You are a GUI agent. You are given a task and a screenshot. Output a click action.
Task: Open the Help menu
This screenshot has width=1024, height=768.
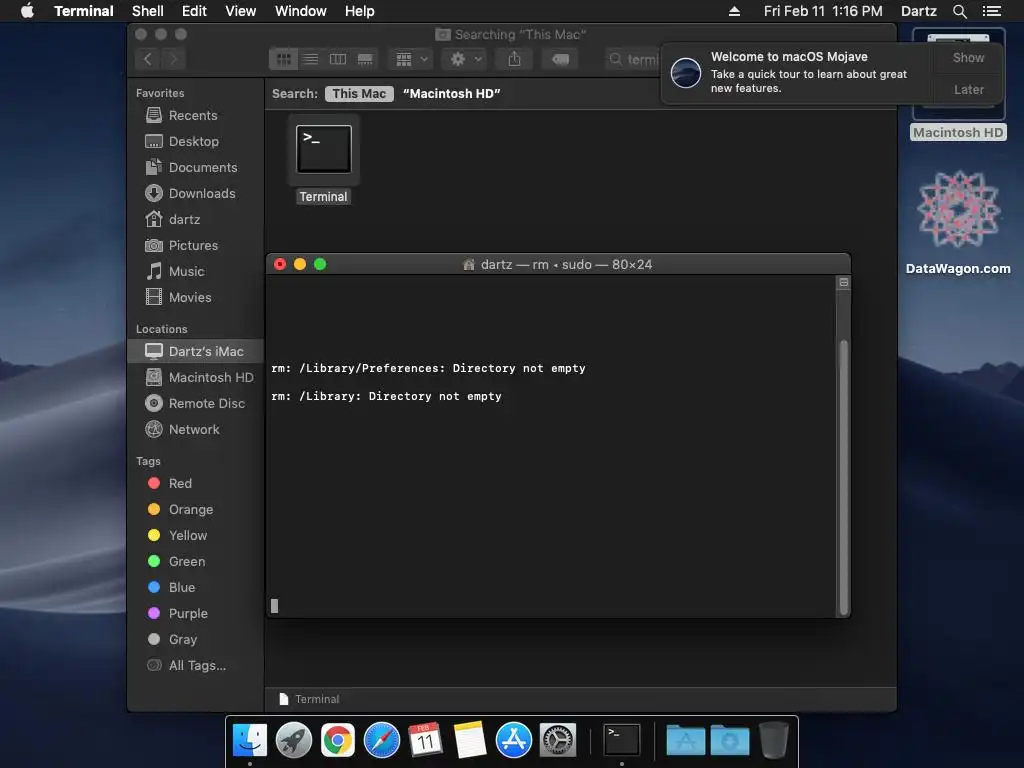[x=359, y=11]
